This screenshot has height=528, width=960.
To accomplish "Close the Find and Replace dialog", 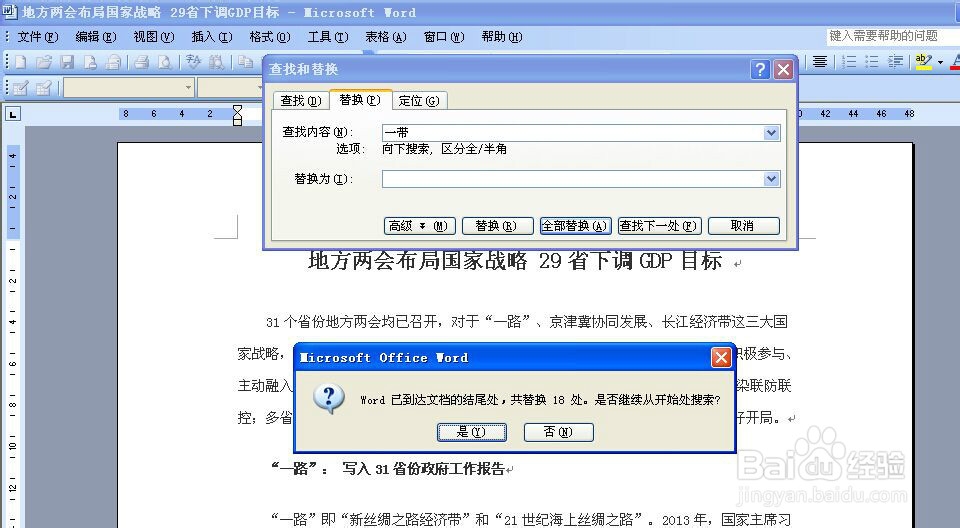I will 784,69.
